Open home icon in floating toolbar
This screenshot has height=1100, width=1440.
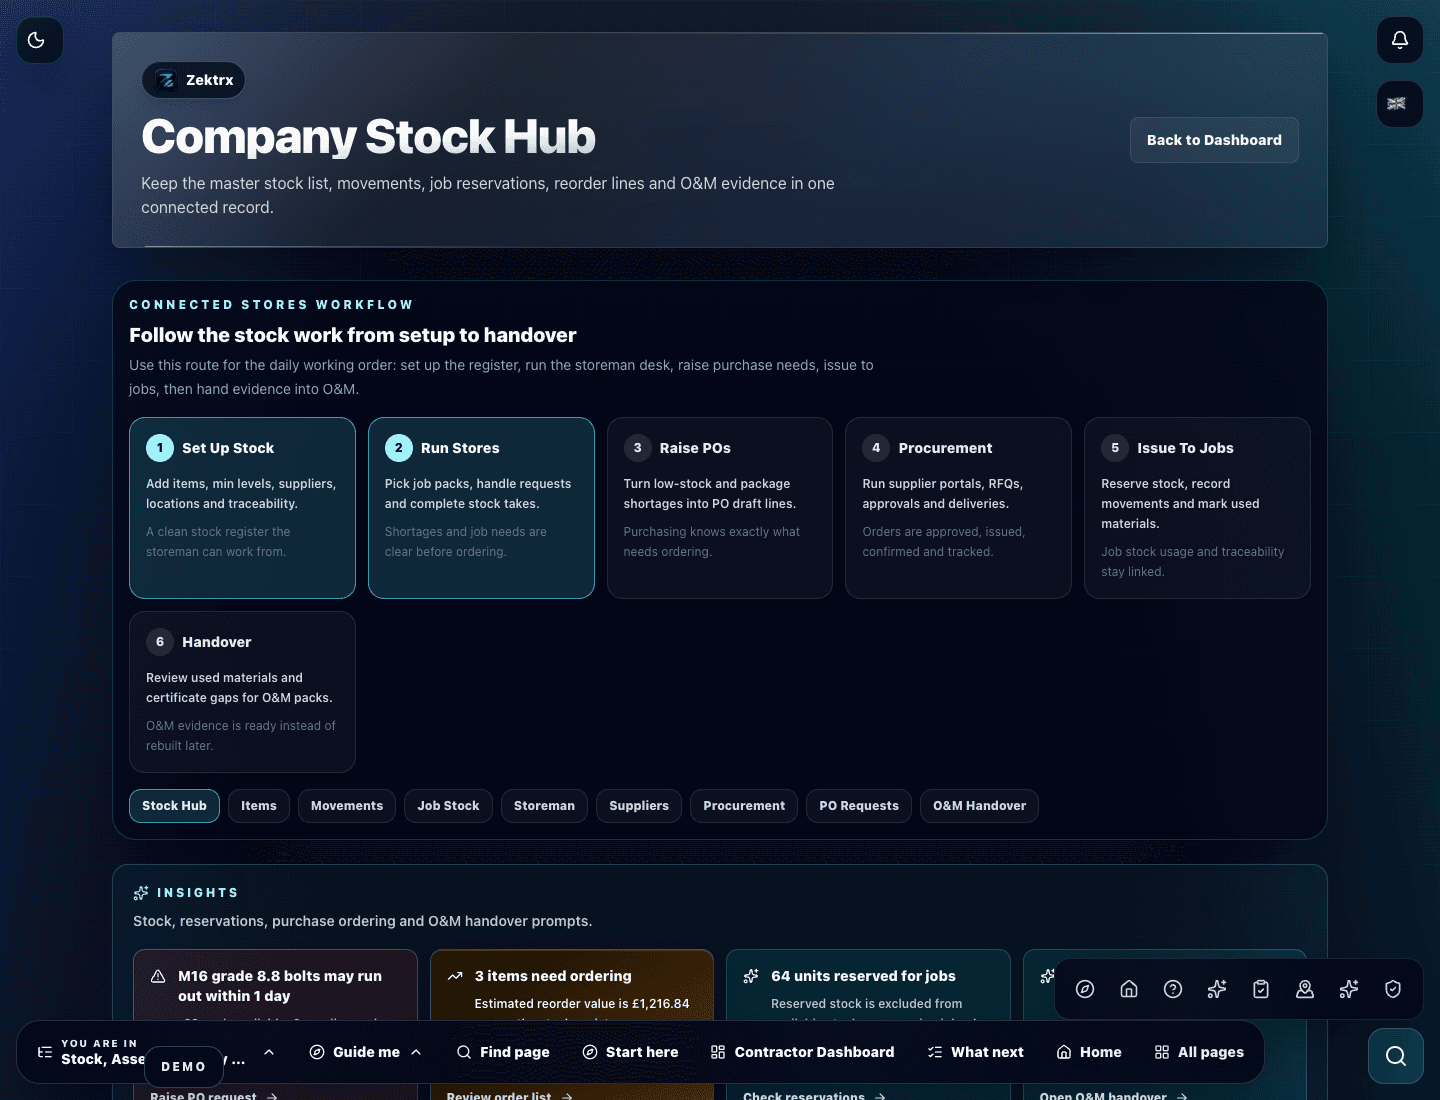pos(1129,989)
